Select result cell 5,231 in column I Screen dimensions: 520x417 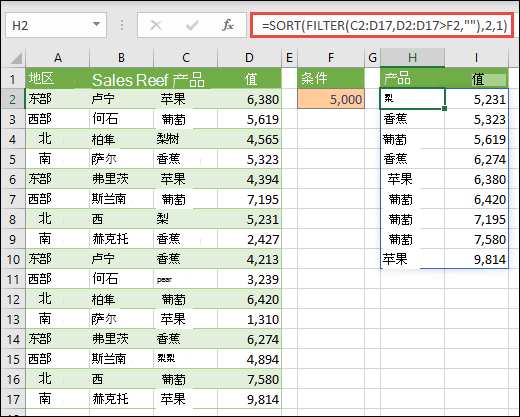click(x=476, y=99)
